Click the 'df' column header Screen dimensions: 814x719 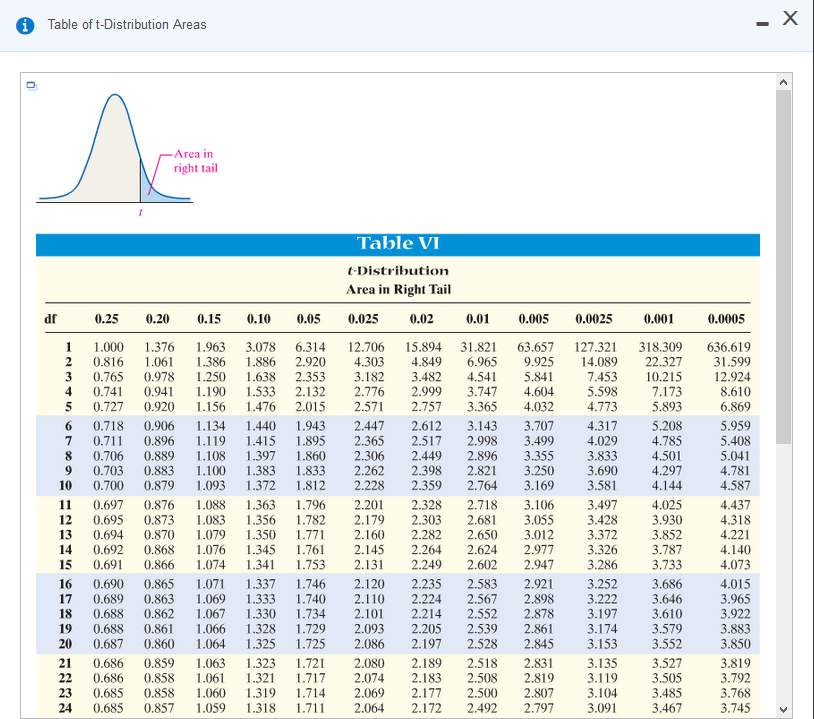(50, 318)
